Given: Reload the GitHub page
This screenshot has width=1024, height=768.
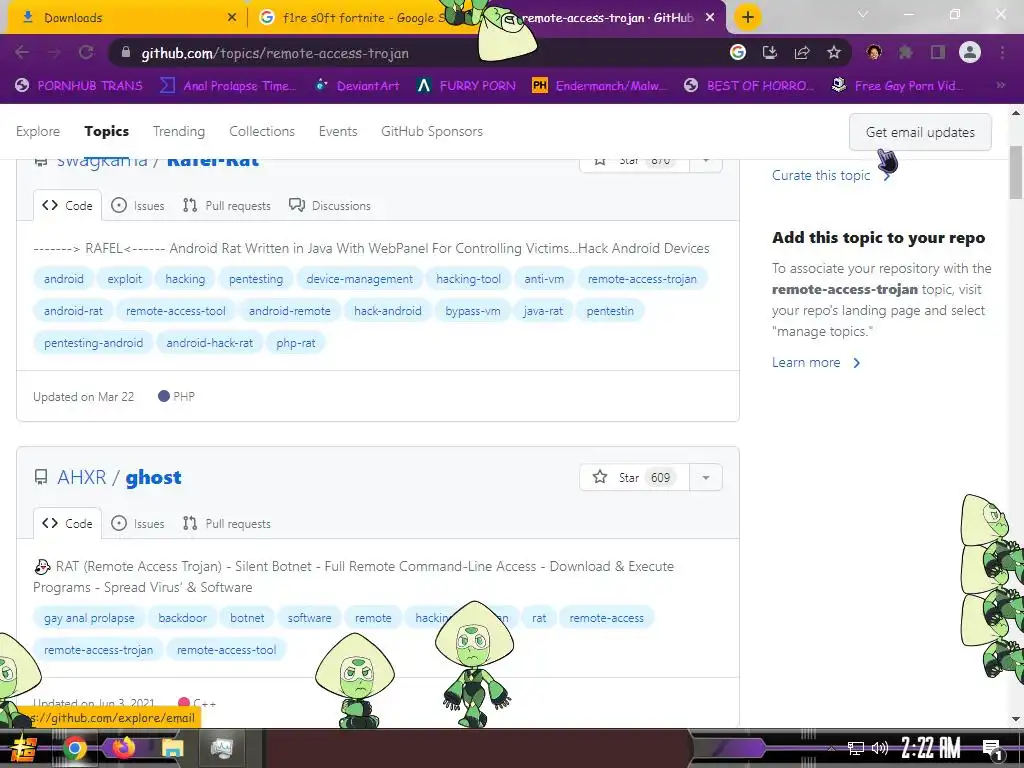Looking at the screenshot, I should pos(86,53).
